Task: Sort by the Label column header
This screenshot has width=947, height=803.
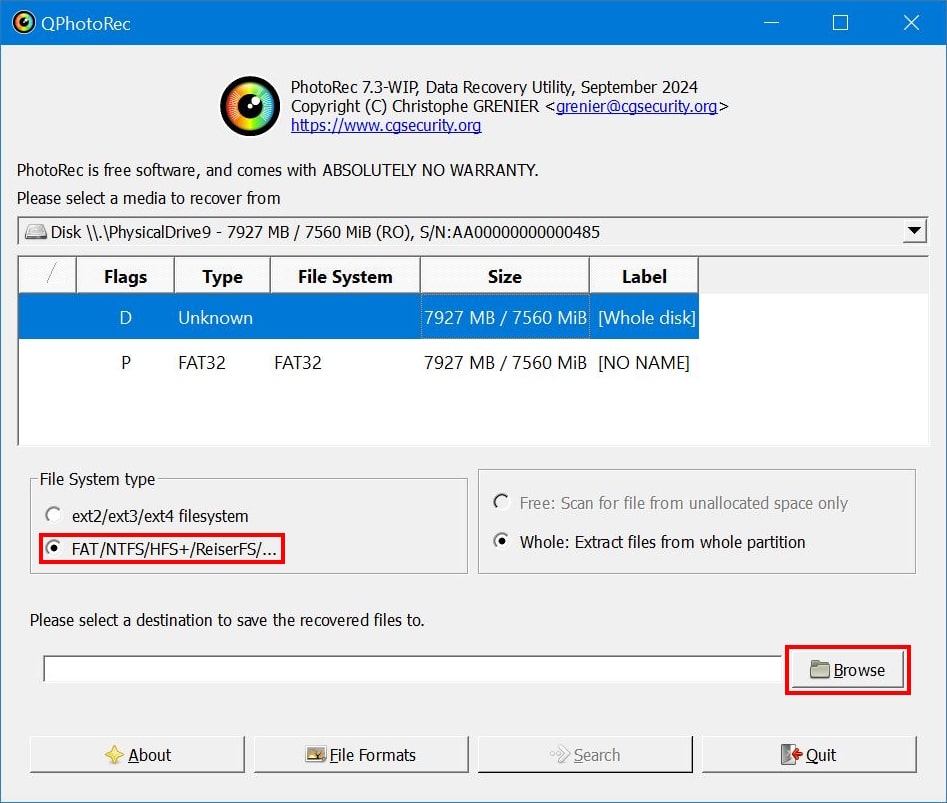Action: pyautogui.click(x=644, y=276)
